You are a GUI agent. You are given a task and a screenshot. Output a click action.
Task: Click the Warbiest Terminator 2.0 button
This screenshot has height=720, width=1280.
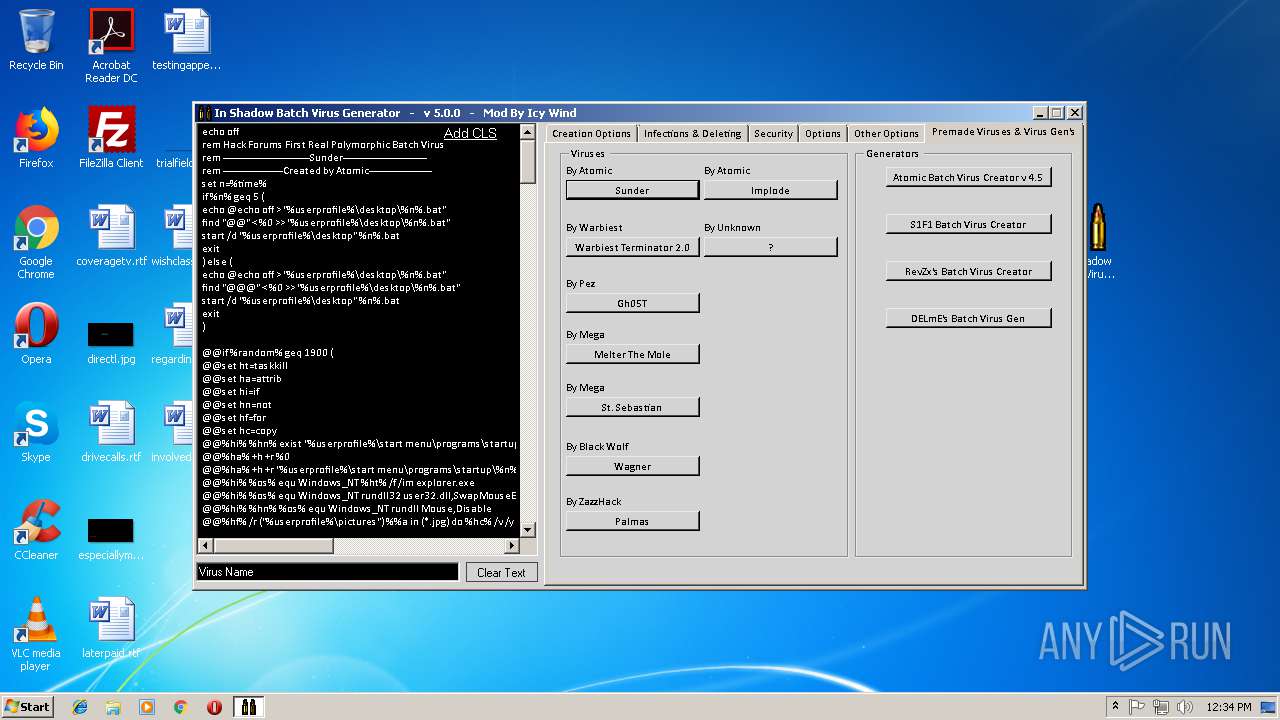pyautogui.click(x=632, y=247)
